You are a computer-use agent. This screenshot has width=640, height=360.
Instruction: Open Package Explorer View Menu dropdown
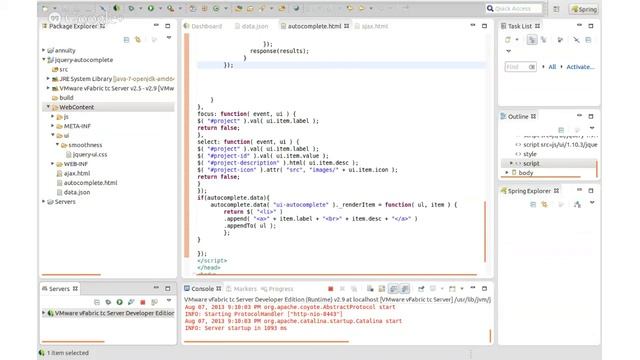tap(169, 38)
